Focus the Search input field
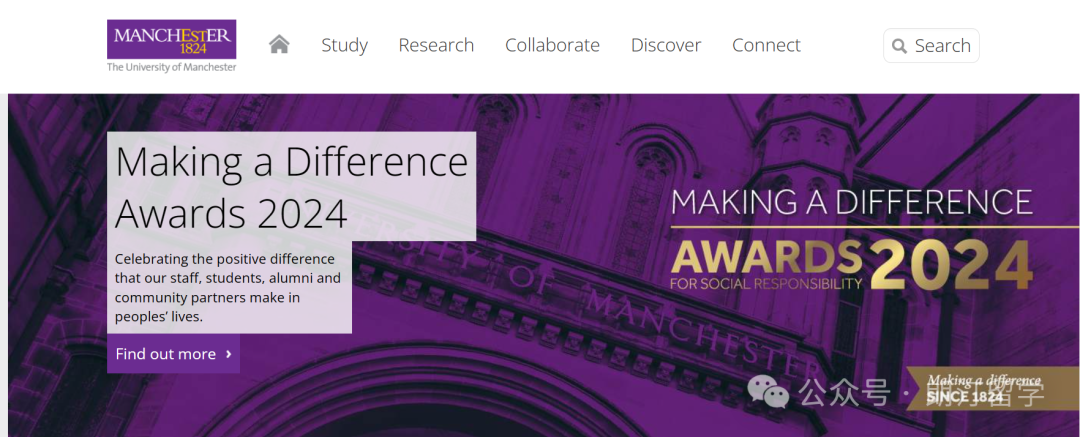 click(x=931, y=45)
